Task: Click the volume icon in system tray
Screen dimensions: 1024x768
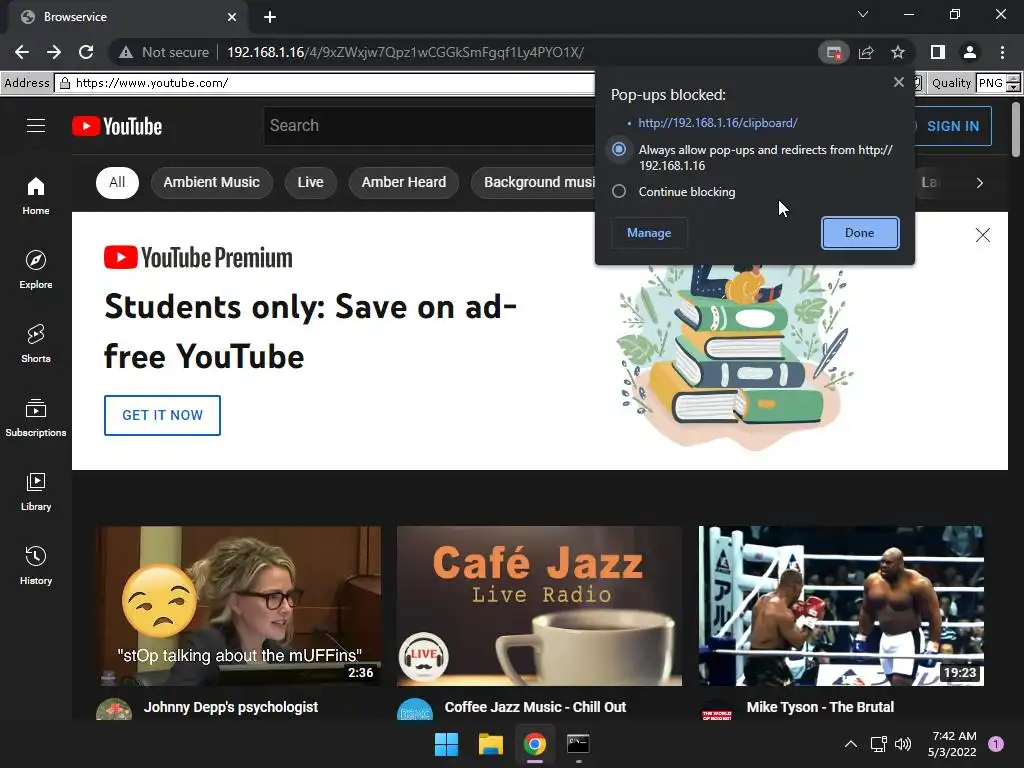Action: pos(903,744)
